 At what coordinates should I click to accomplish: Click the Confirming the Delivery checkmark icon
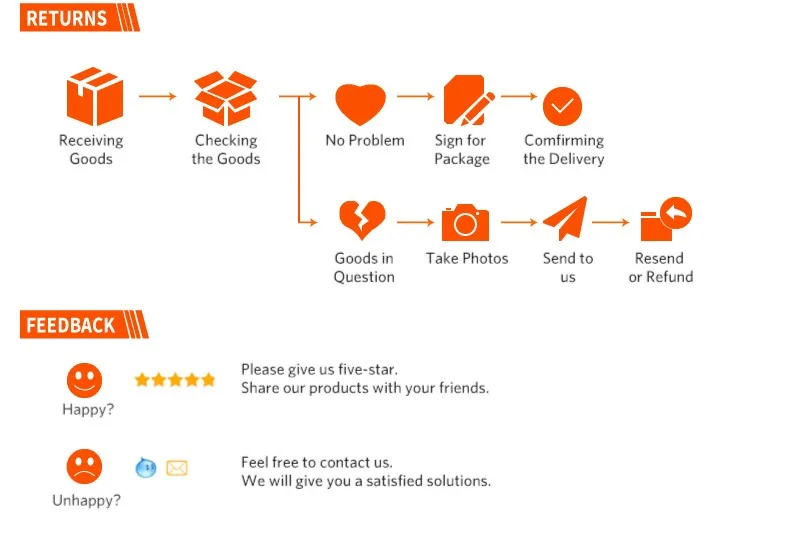[x=562, y=106]
